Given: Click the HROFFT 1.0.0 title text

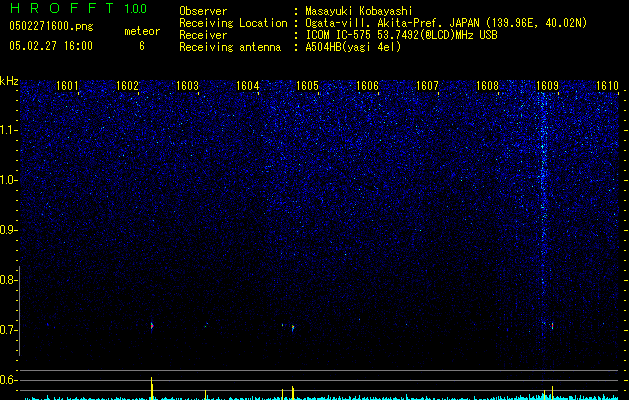Looking at the screenshot, I should tap(79, 8).
